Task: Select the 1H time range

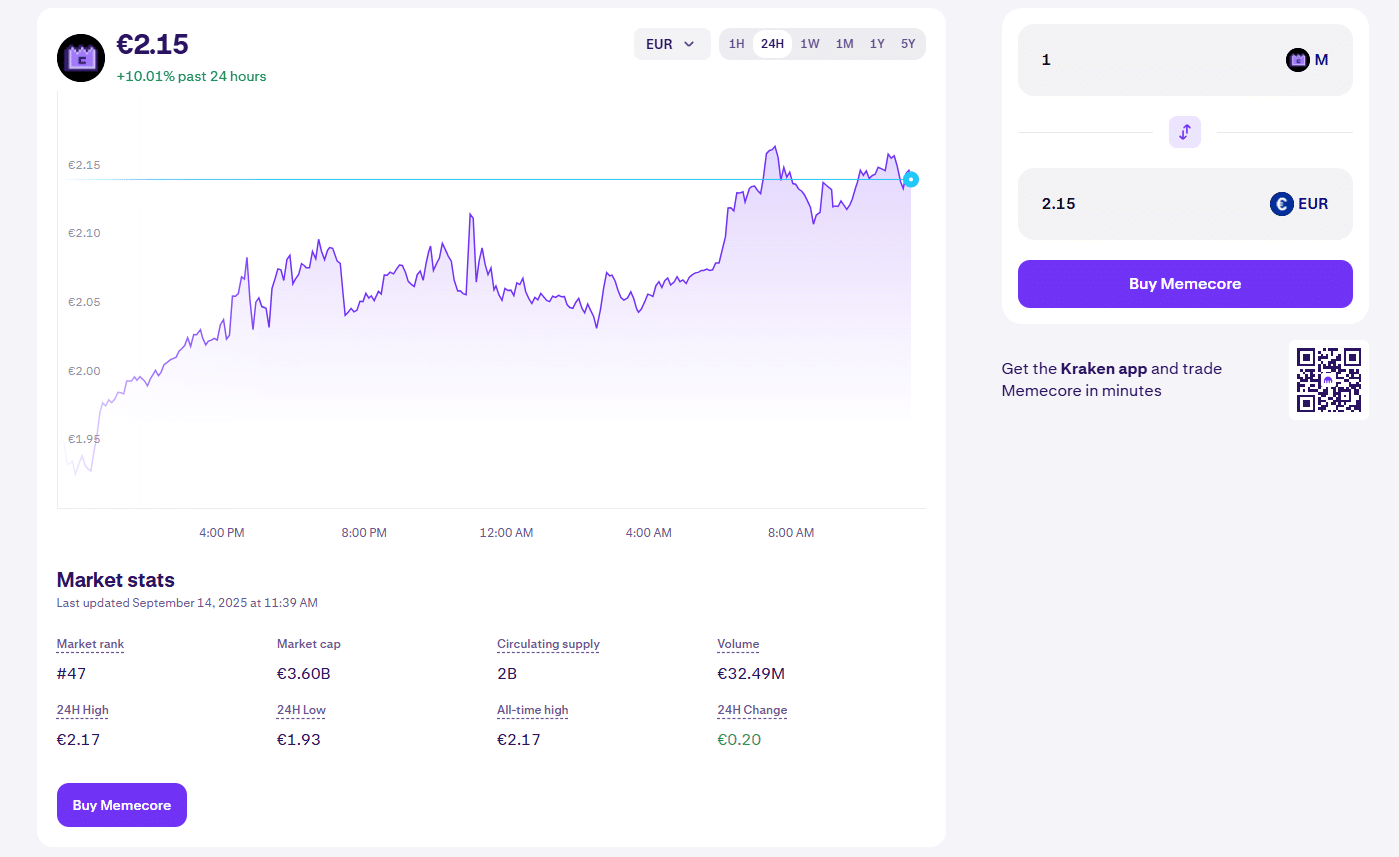Action: tap(736, 44)
